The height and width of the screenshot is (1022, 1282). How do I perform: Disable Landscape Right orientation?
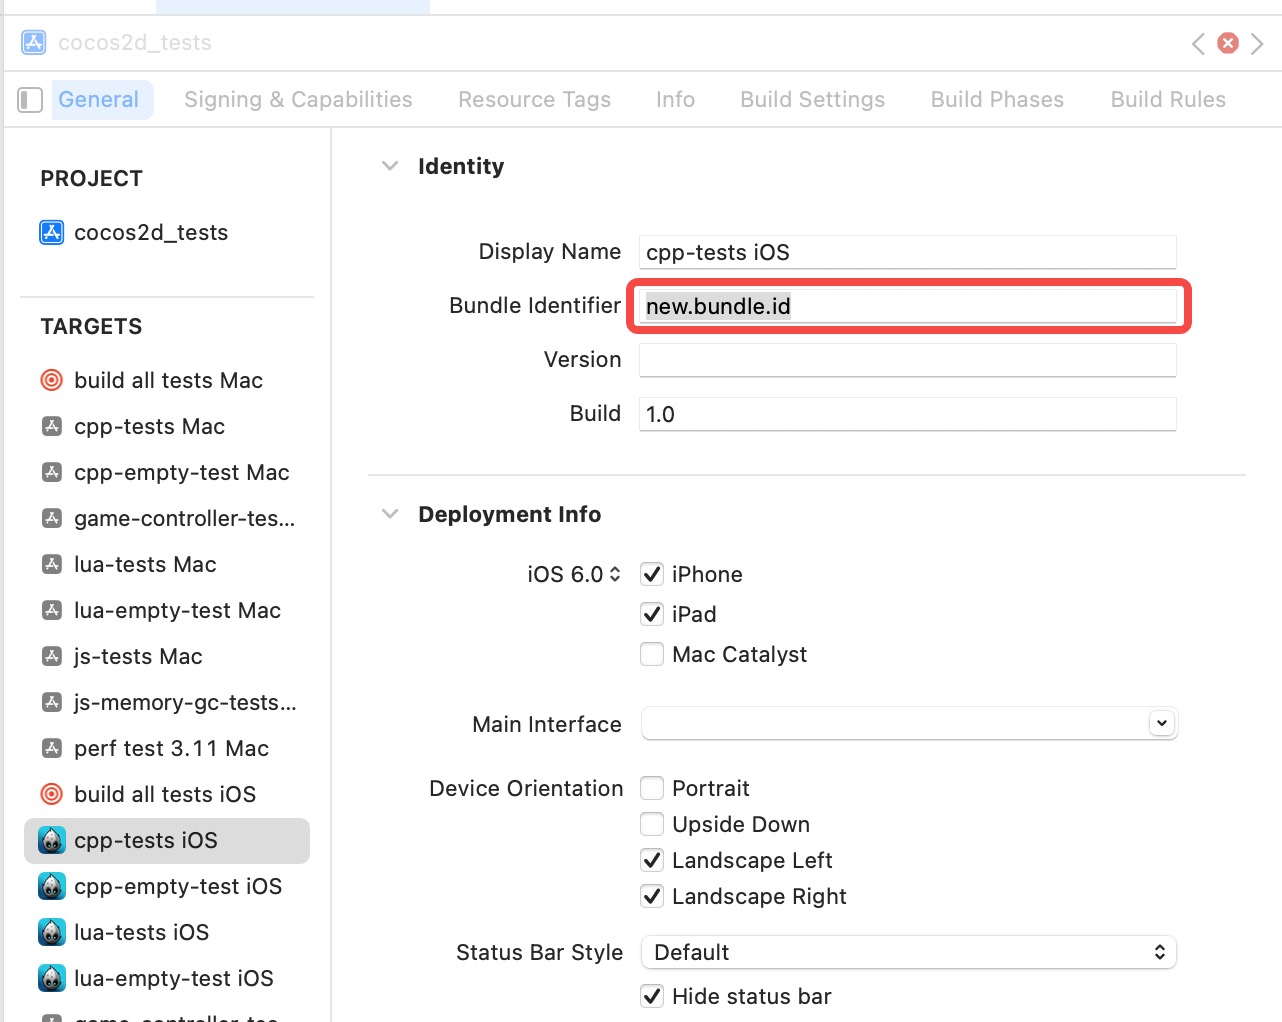pyautogui.click(x=652, y=896)
